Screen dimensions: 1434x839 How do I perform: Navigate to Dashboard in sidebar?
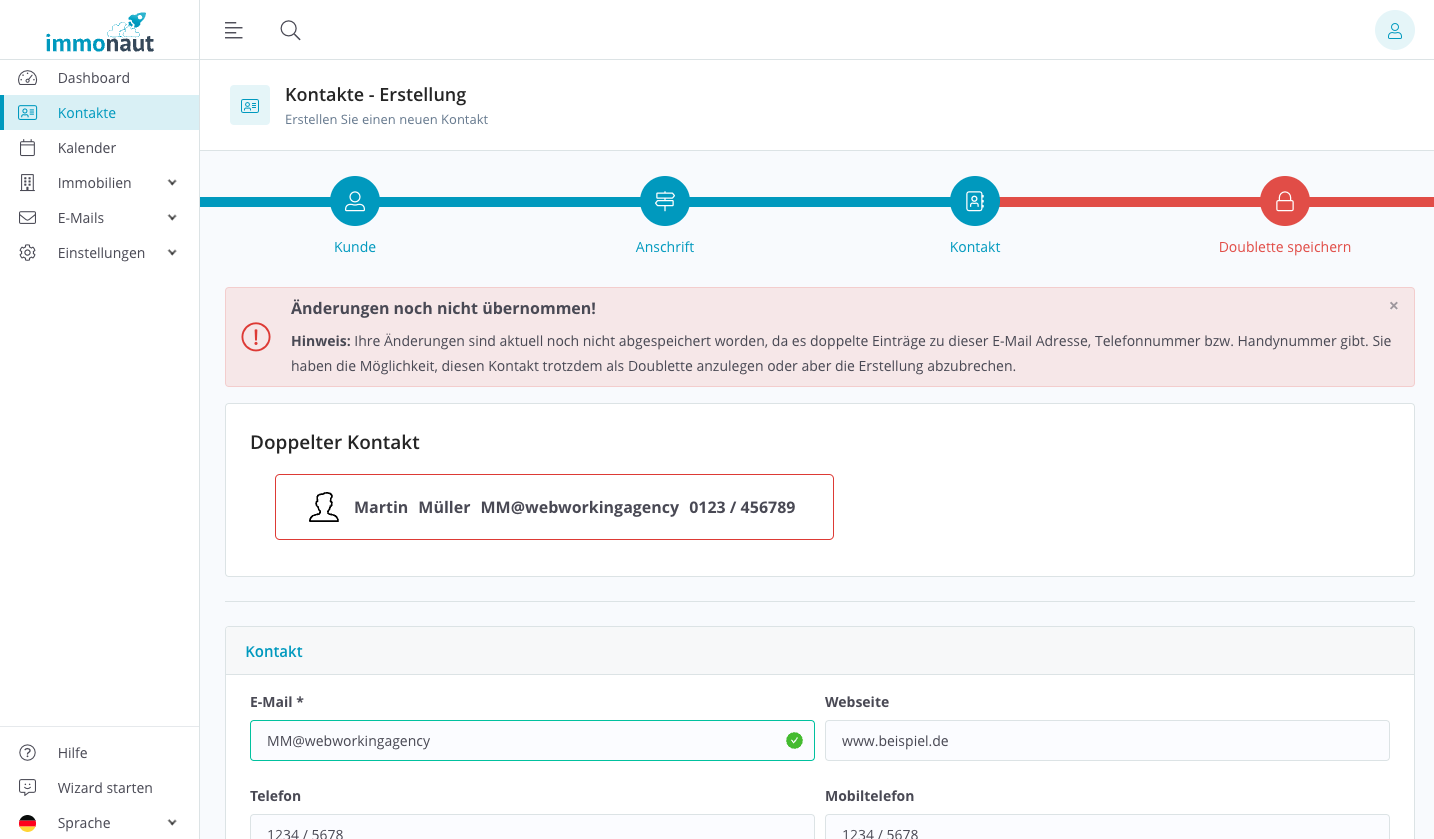point(93,78)
